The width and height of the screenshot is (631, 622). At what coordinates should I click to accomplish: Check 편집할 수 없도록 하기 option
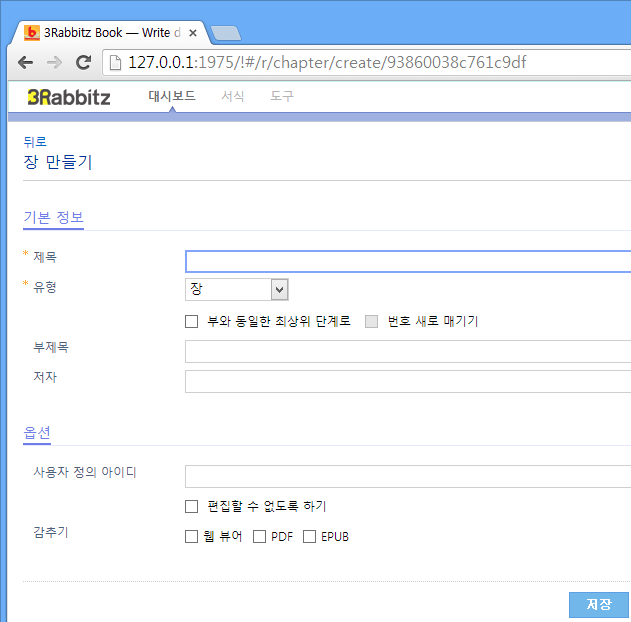coord(192,507)
